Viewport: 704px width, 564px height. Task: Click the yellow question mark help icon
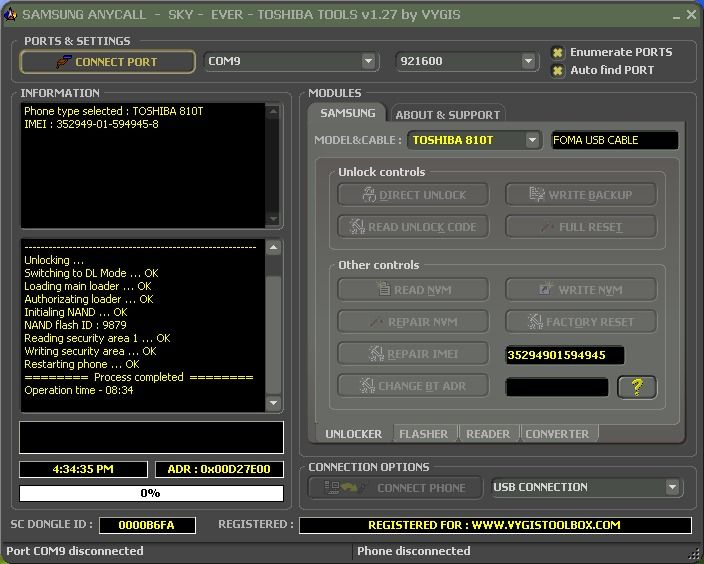(637, 387)
